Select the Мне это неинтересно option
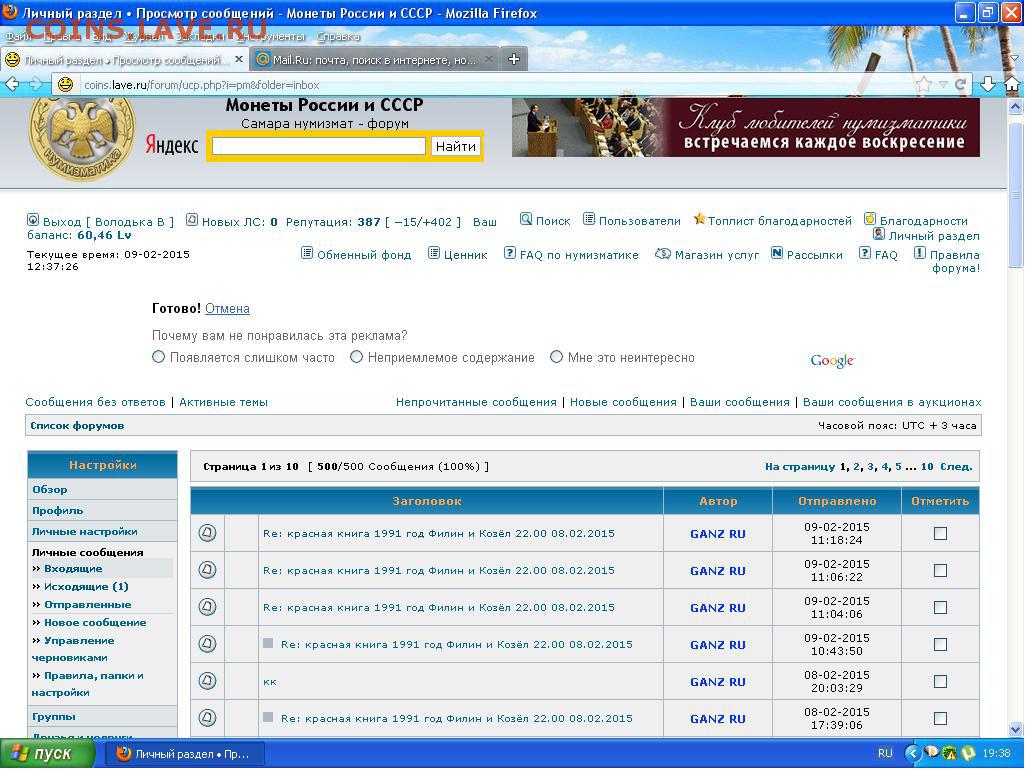Viewport: 1035px width, 780px height. pyautogui.click(x=556, y=357)
